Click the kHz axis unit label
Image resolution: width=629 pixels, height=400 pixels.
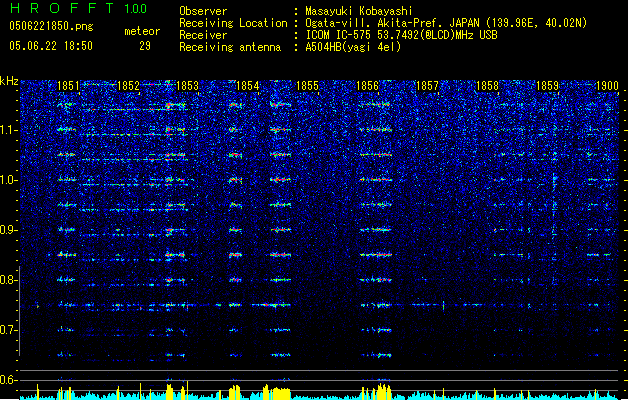[9, 81]
